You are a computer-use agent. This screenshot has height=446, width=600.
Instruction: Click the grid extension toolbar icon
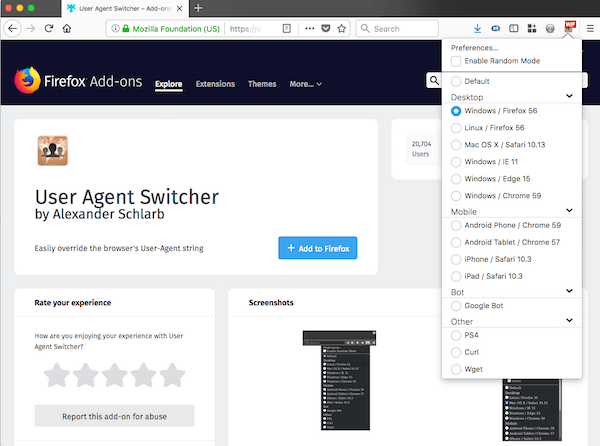pyautogui.click(x=532, y=29)
